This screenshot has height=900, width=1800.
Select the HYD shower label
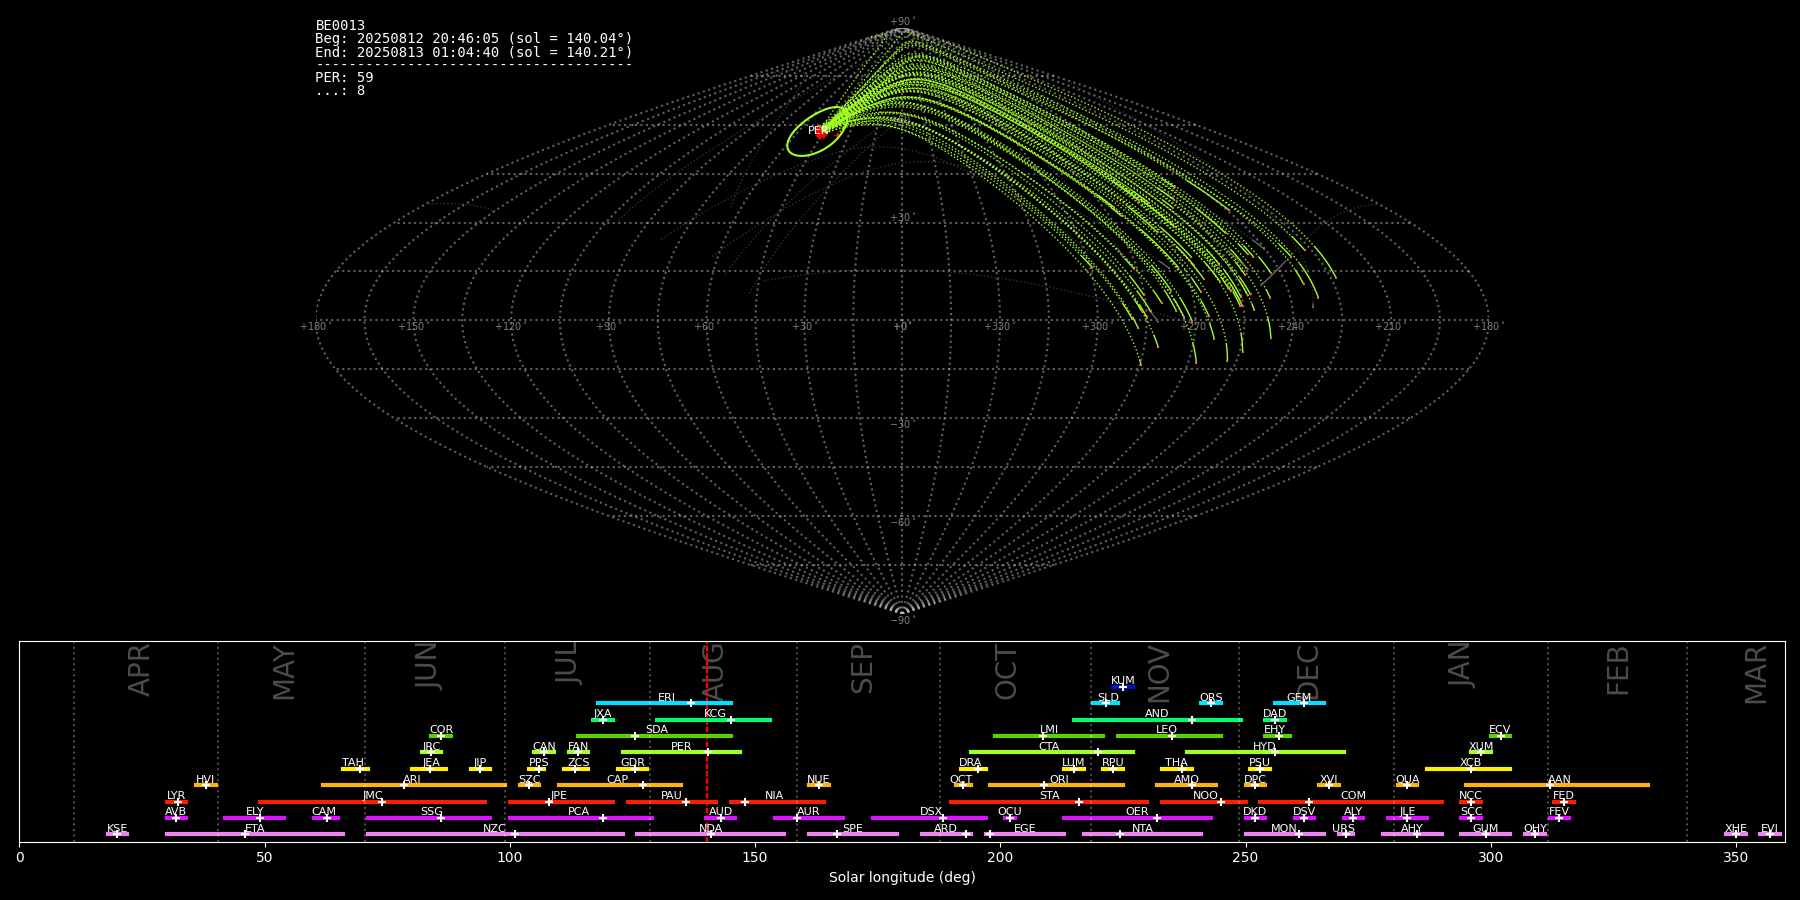point(1264,746)
